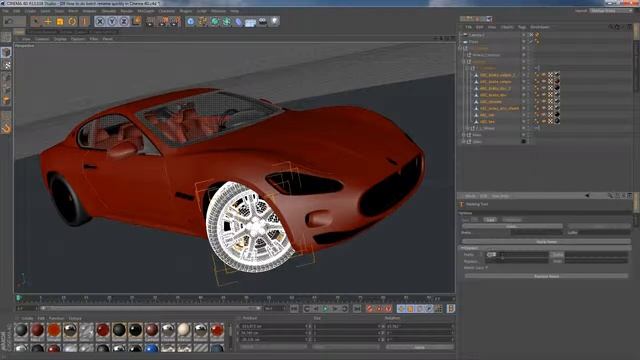Click Render to Picture Viewer icon

click(x=163, y=21)
